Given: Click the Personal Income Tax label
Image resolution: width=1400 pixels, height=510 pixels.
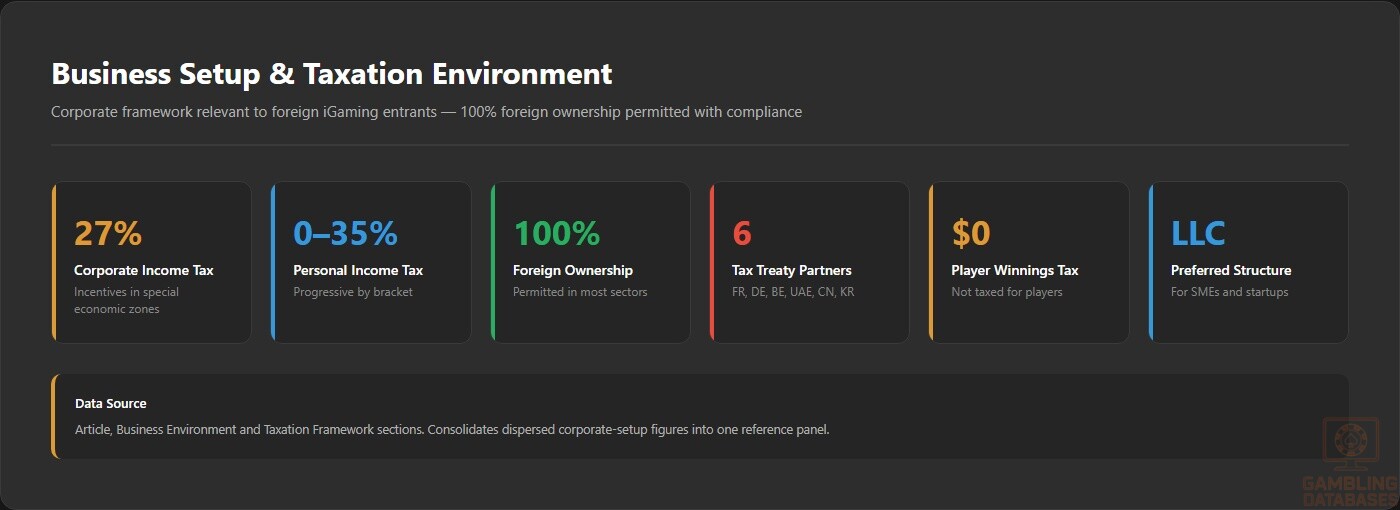Looking at the screenshot, I should [358, 270].
